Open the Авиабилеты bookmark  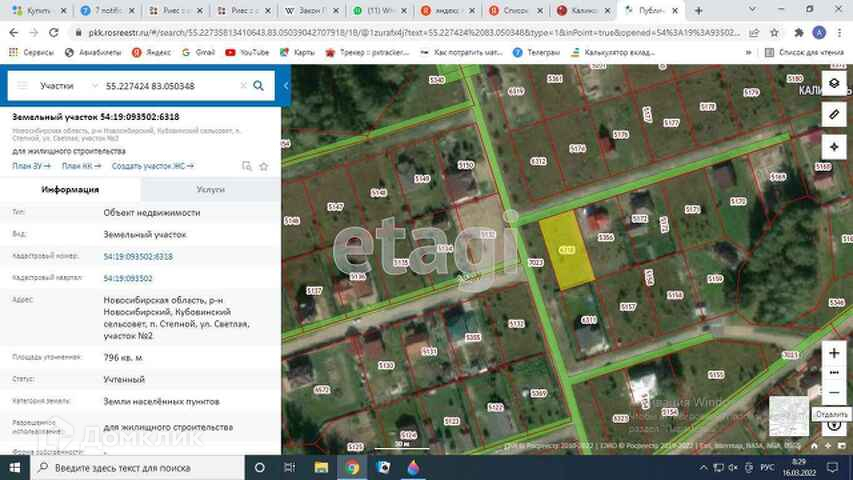click(92, 52)
